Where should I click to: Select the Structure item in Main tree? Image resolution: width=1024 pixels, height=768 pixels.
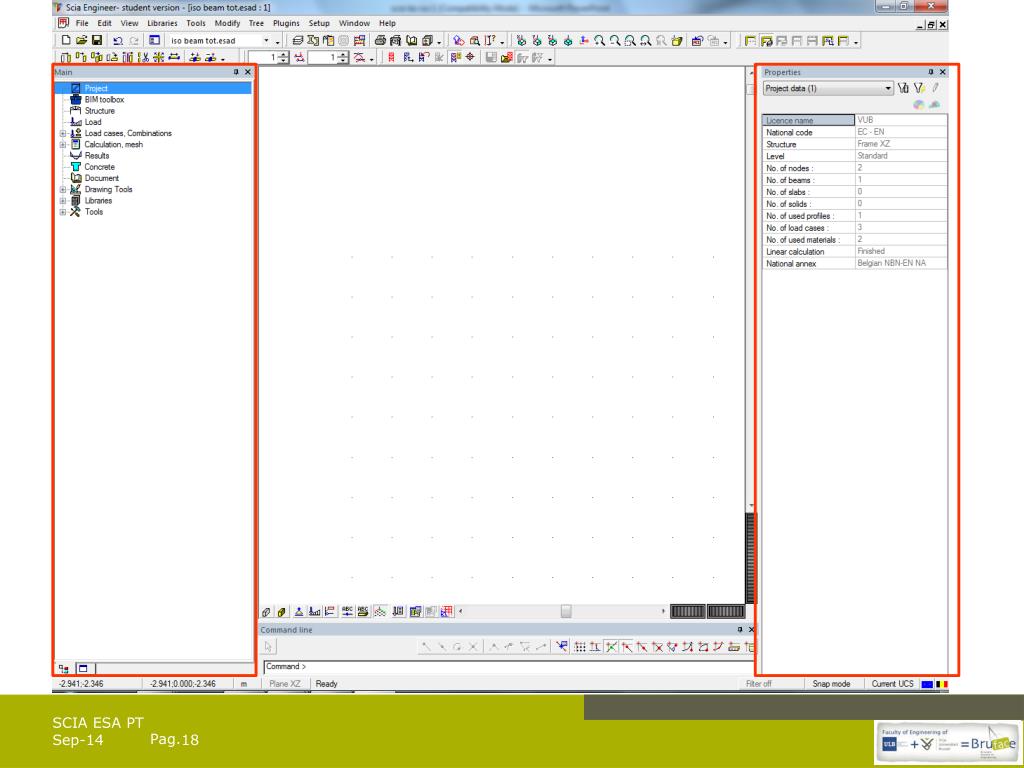coord(99,110)
